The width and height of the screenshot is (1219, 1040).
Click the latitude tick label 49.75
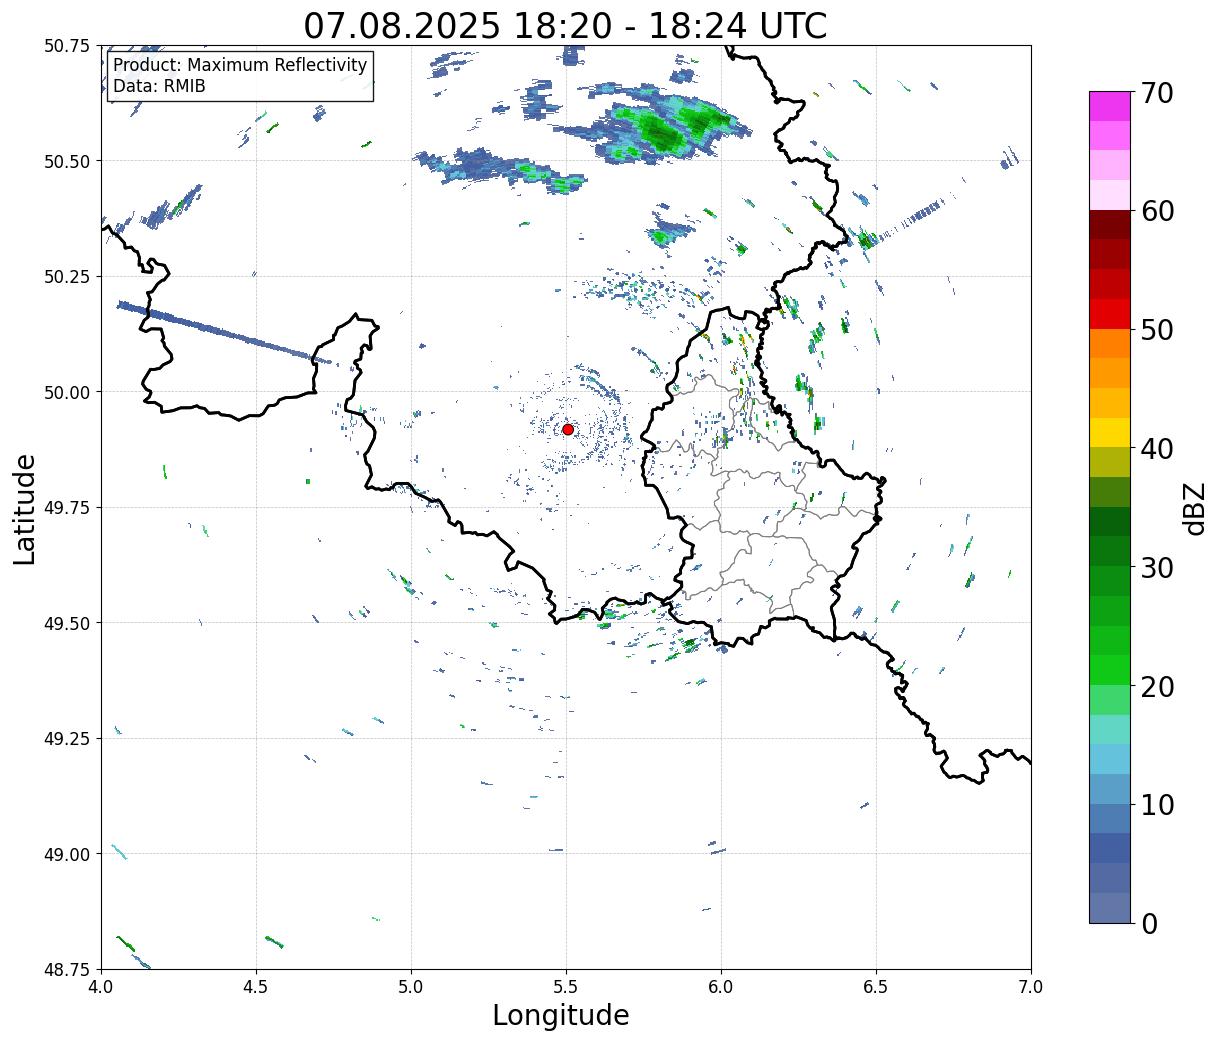67,508
